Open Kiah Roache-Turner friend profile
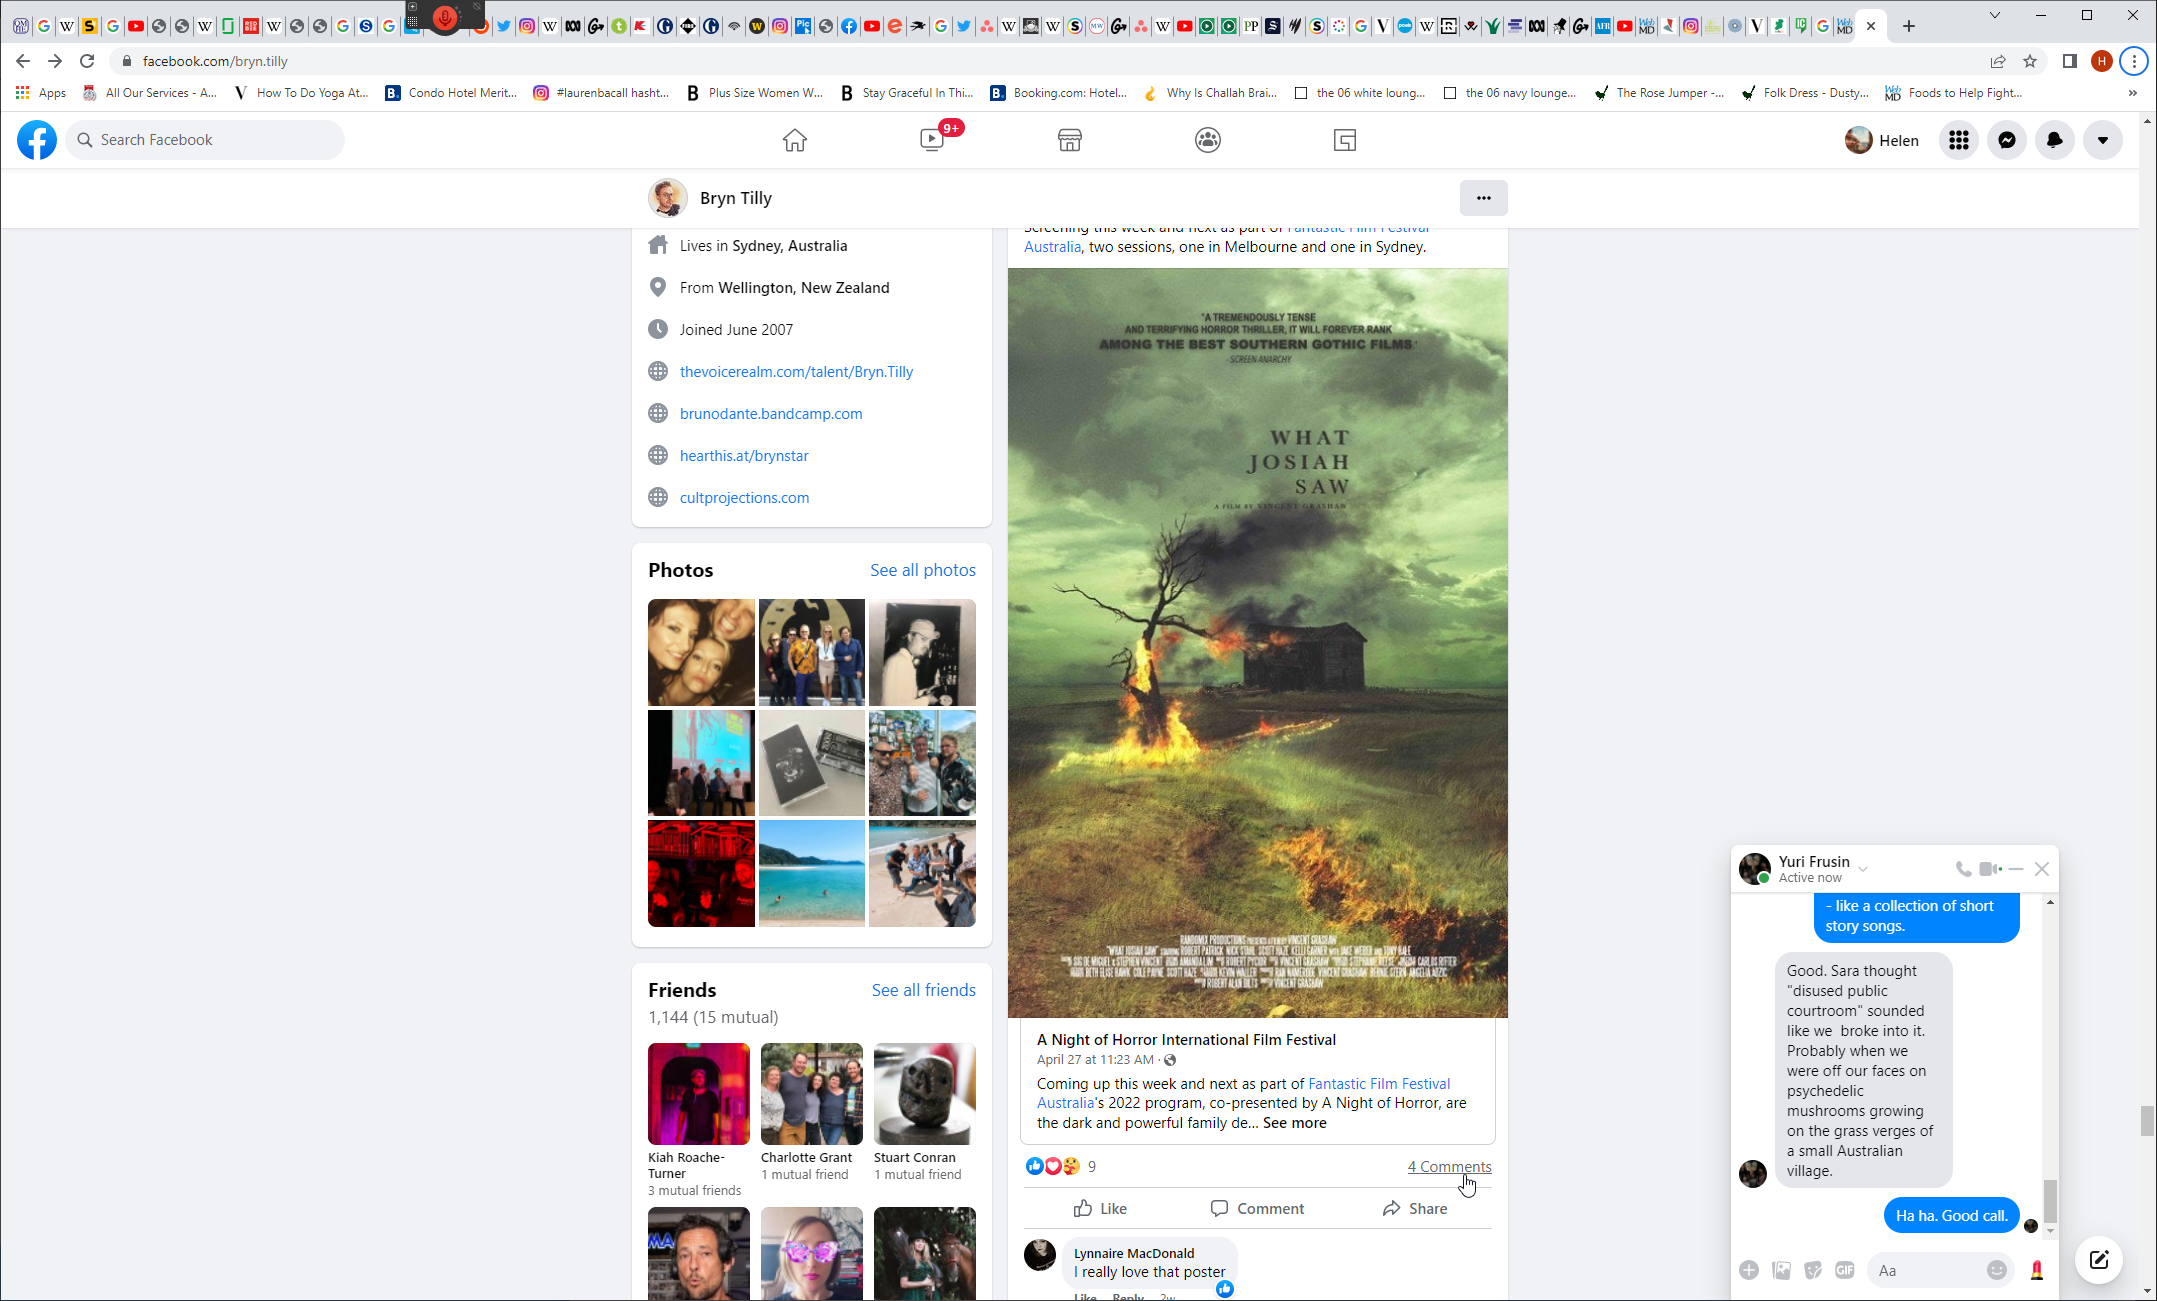 (698, 1094)
